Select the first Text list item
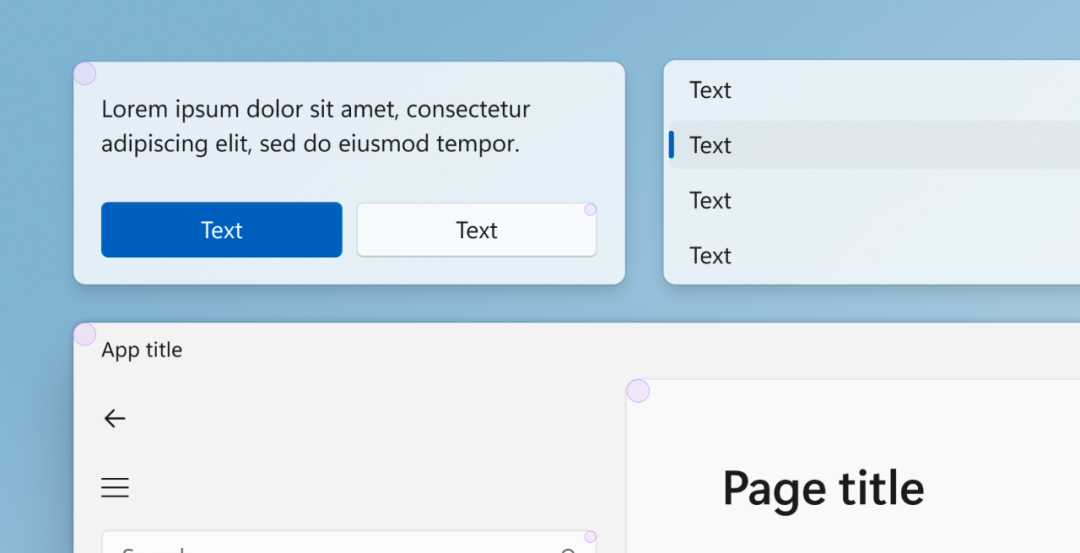Viewport: 1080px width, 553px height. [711, 90]
